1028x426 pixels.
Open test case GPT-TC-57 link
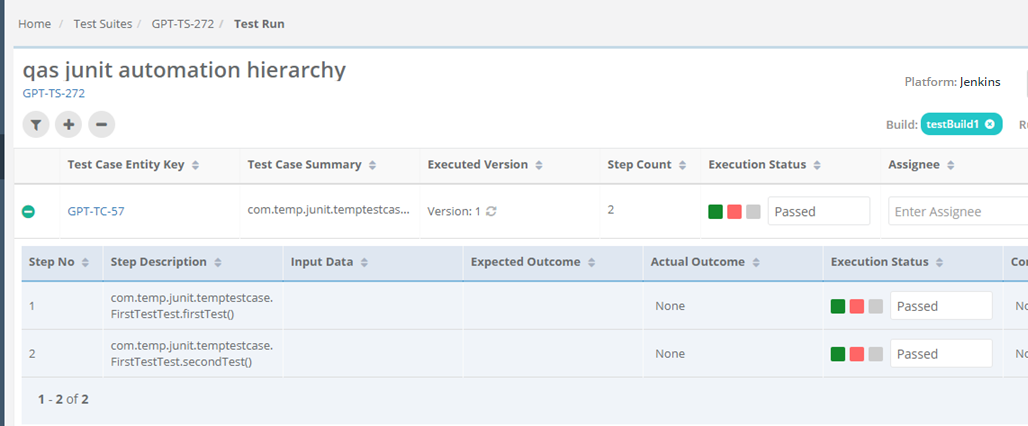pos(96,211)
